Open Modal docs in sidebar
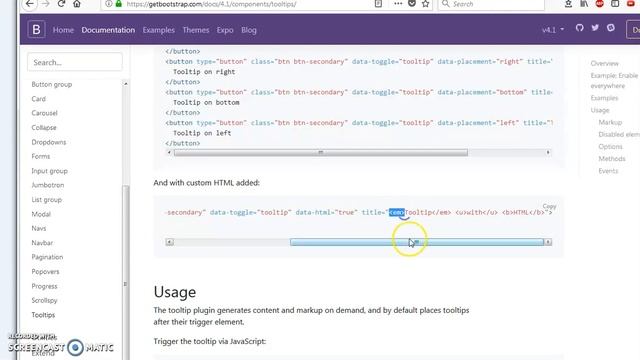 41,214
